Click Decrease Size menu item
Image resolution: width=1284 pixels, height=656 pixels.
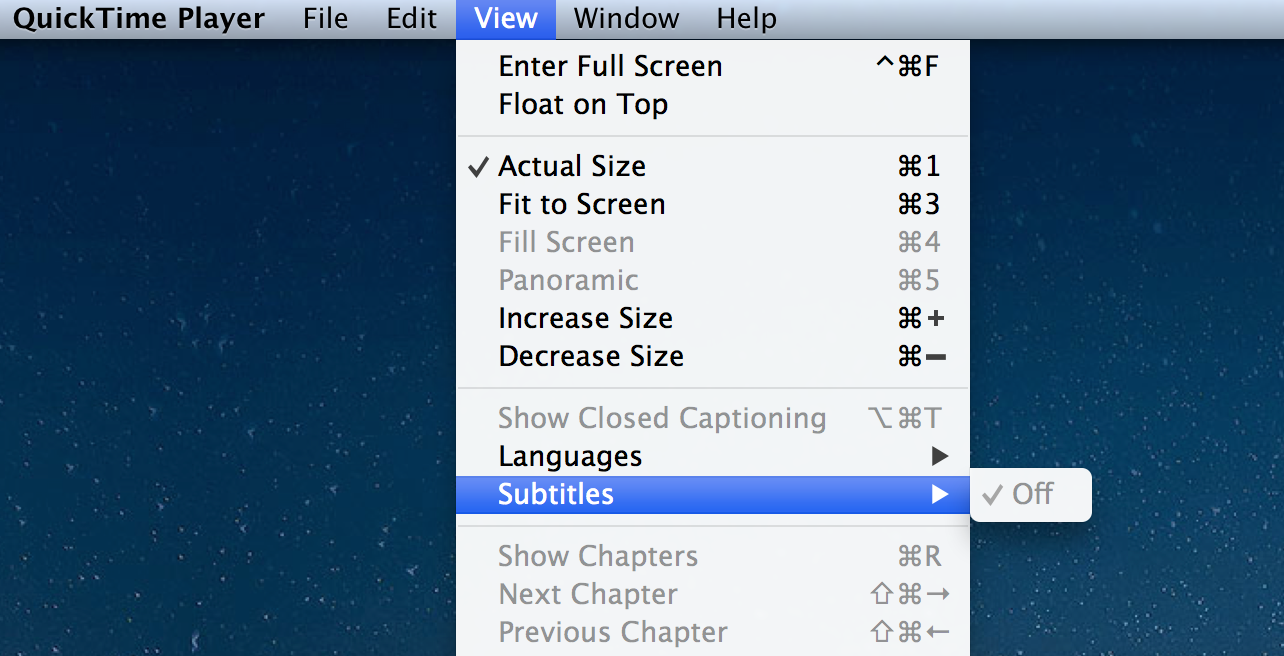coord(591,356)
